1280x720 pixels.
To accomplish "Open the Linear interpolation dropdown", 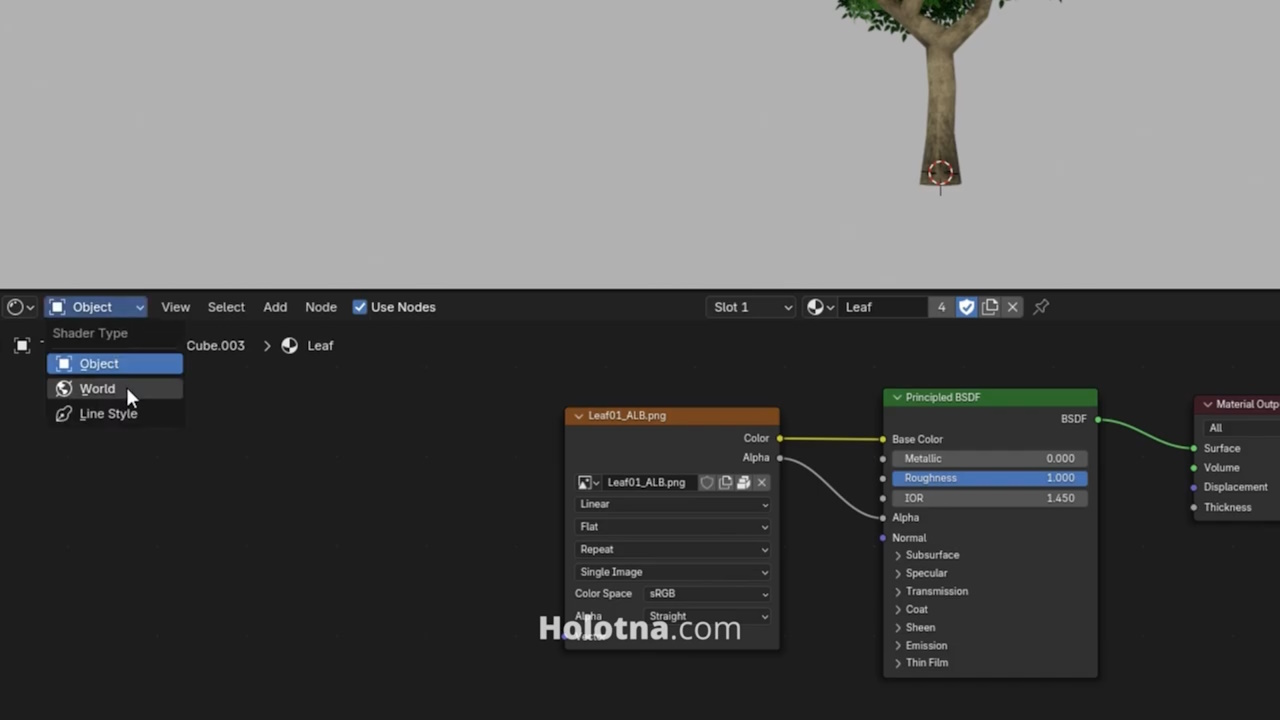I will point(673,504).
